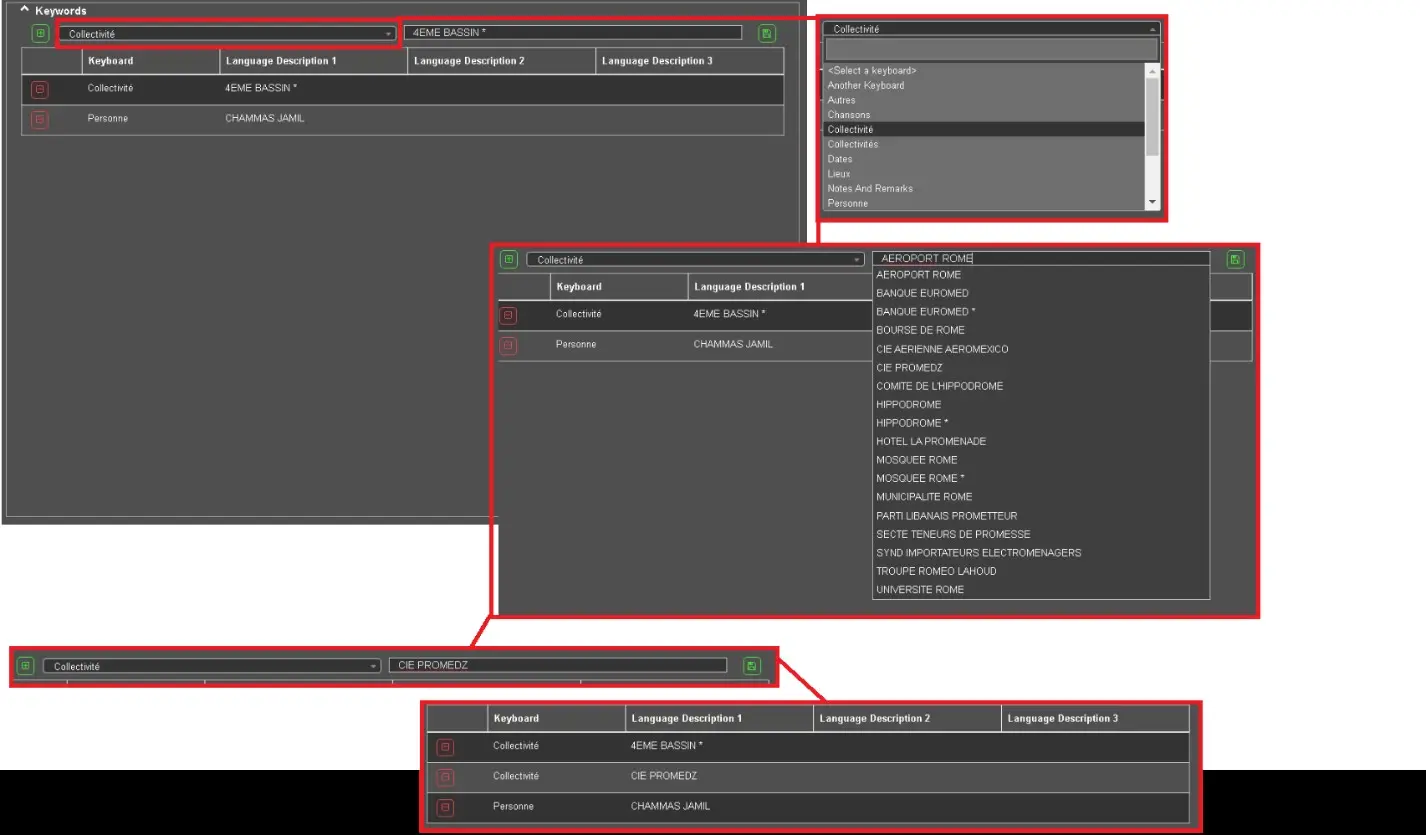1426x835 pixels.
Task: Pick 'BOURSE DE ROME' from the suggestions
Action: coord(920,330)
